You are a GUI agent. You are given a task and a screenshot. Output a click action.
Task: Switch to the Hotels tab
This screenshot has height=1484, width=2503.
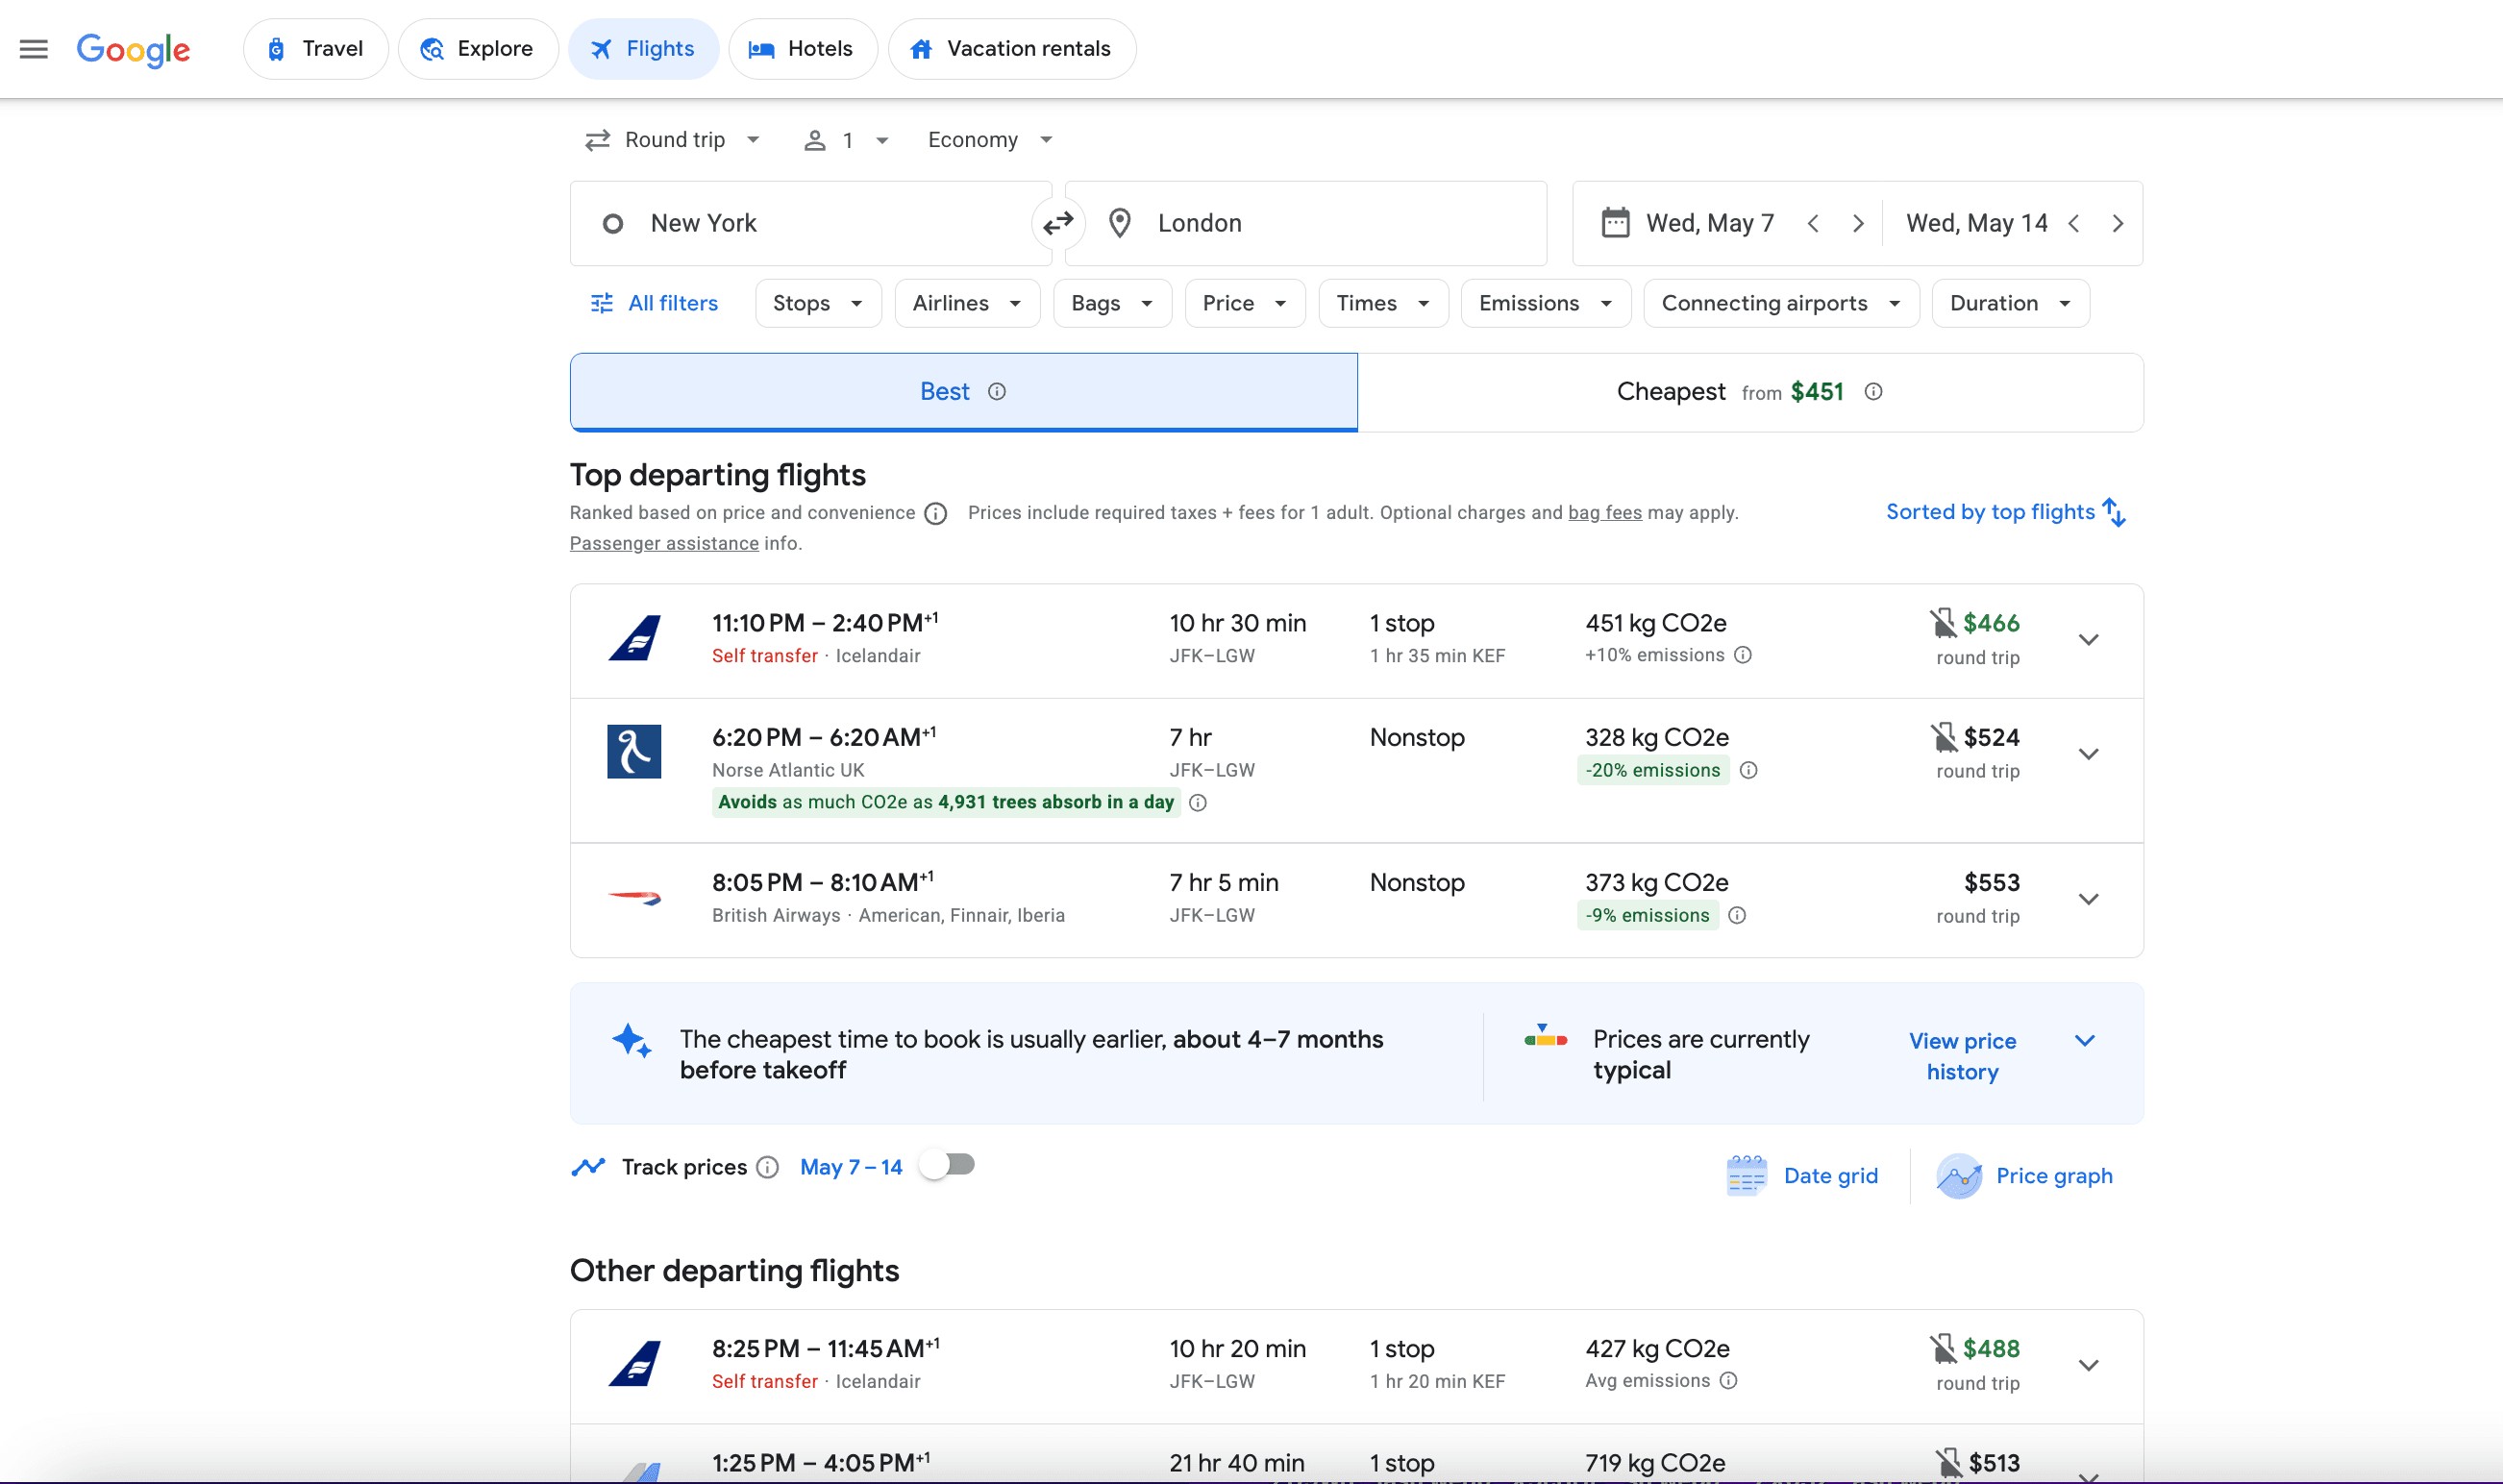(x=803, y=49)
